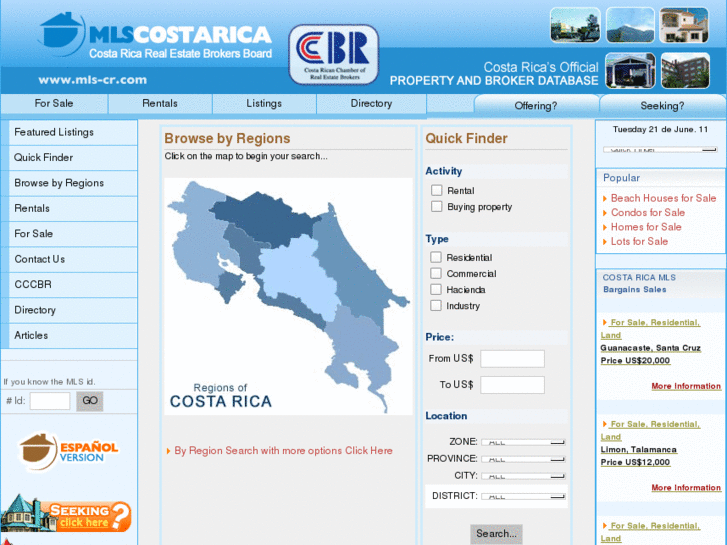Click the MLS Costa Rica house logo
The height and width of the screenshot is (545, 727).
[62, 33]
